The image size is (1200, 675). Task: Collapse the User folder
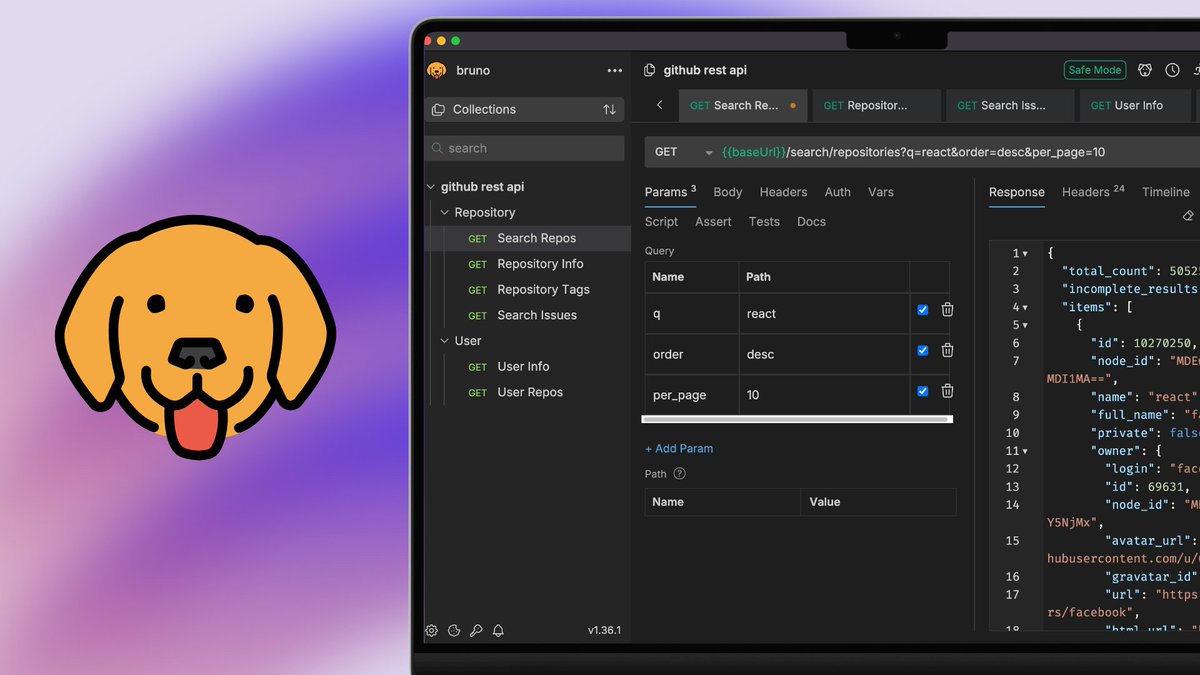pos(445,341)
